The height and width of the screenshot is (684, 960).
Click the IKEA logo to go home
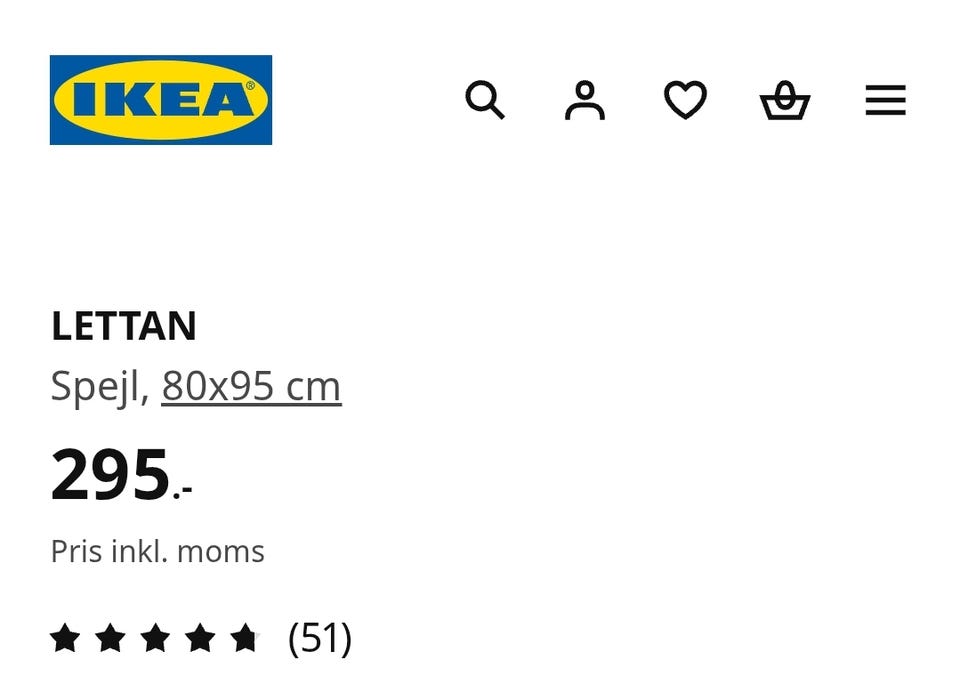(x=160, y=100)
